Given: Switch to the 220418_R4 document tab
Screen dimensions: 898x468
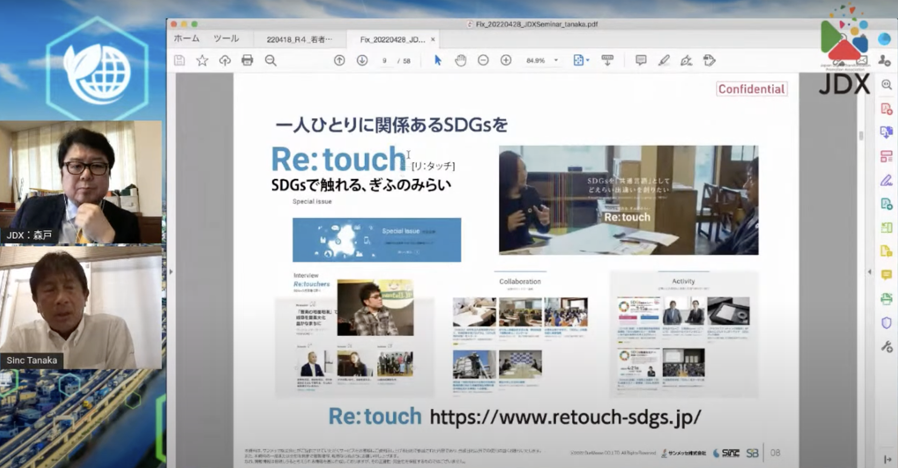Looking at the screenshot, I should pos(299,40).
